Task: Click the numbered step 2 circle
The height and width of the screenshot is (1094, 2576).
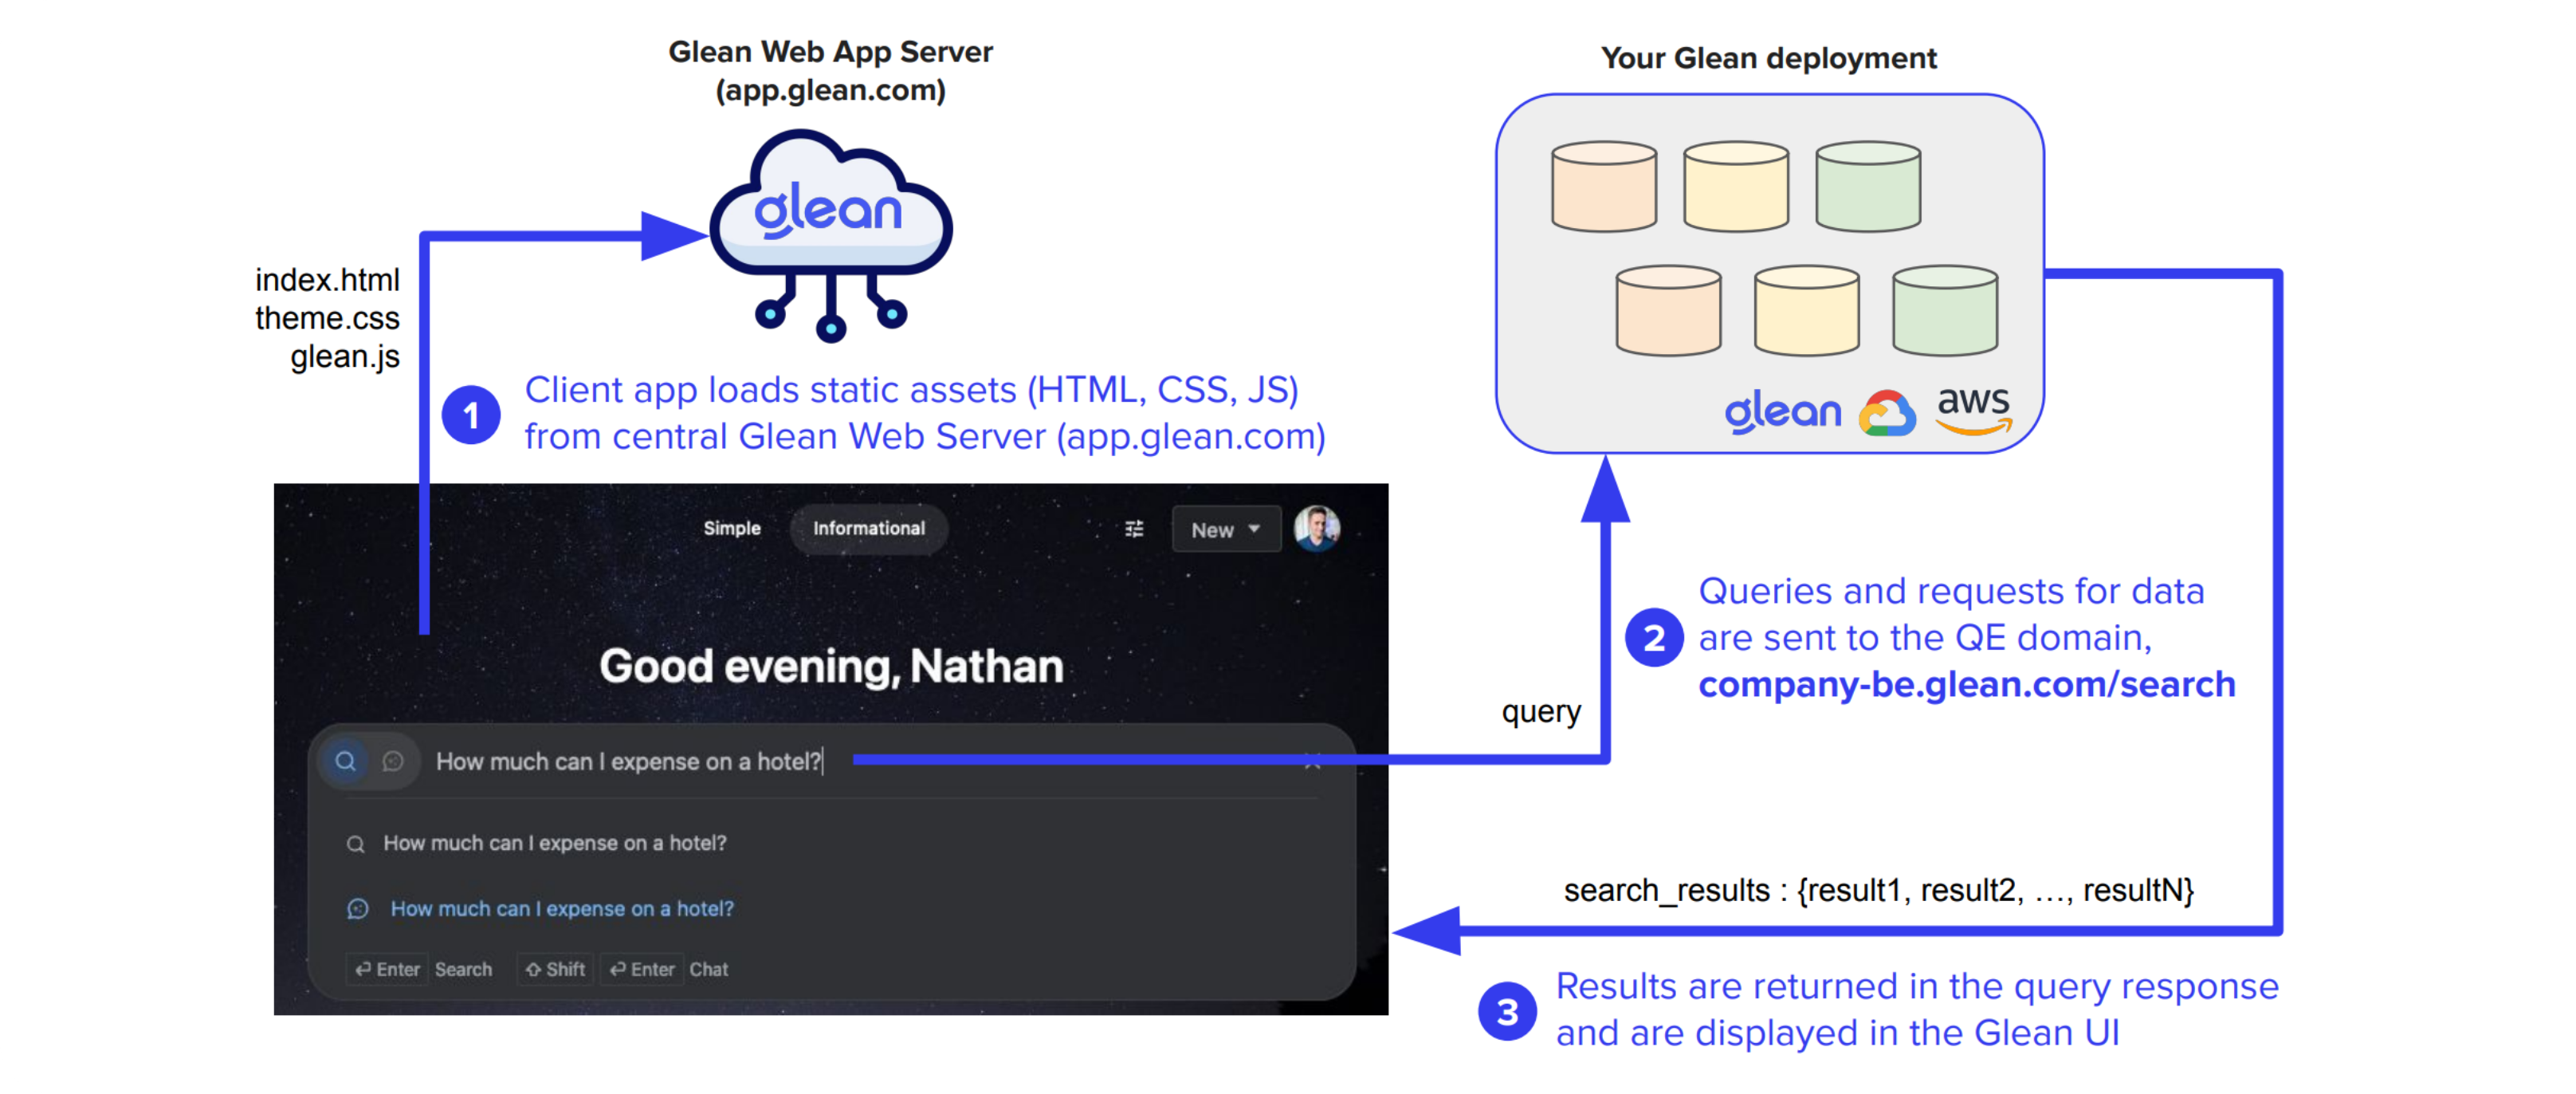Action: pos(1654,638)
